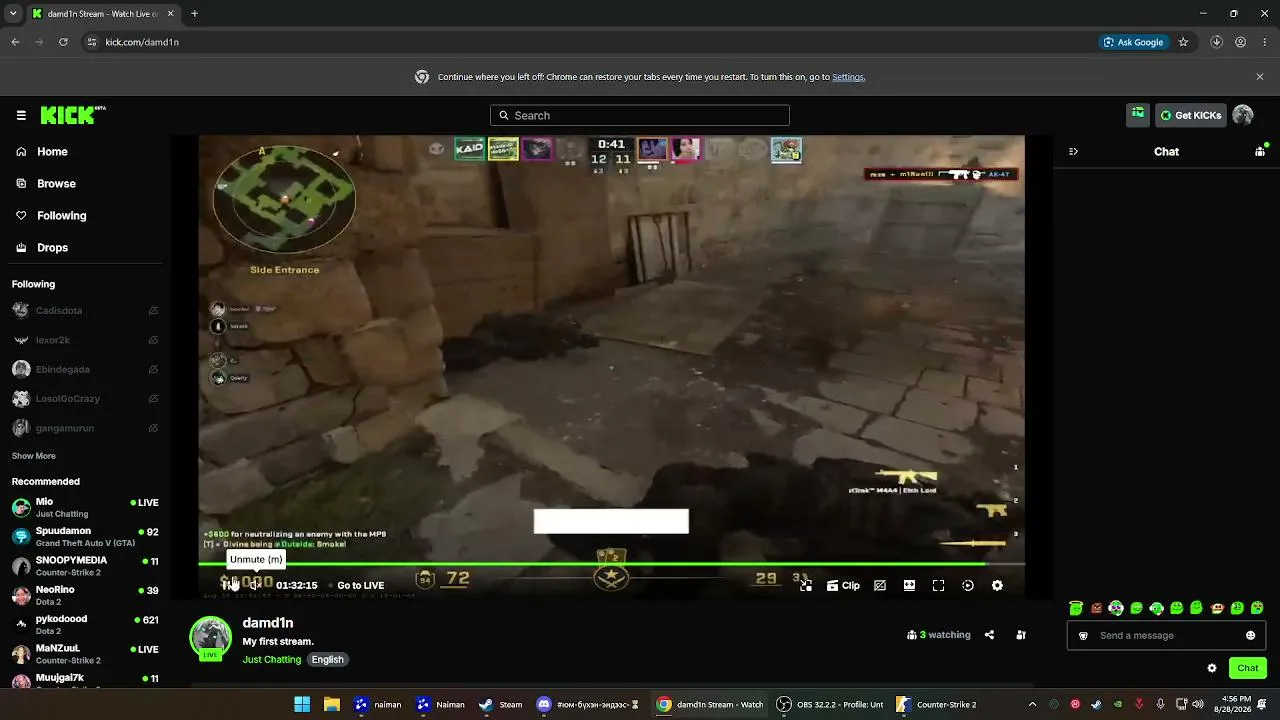Create a Clip from the stream

(843, 586)
